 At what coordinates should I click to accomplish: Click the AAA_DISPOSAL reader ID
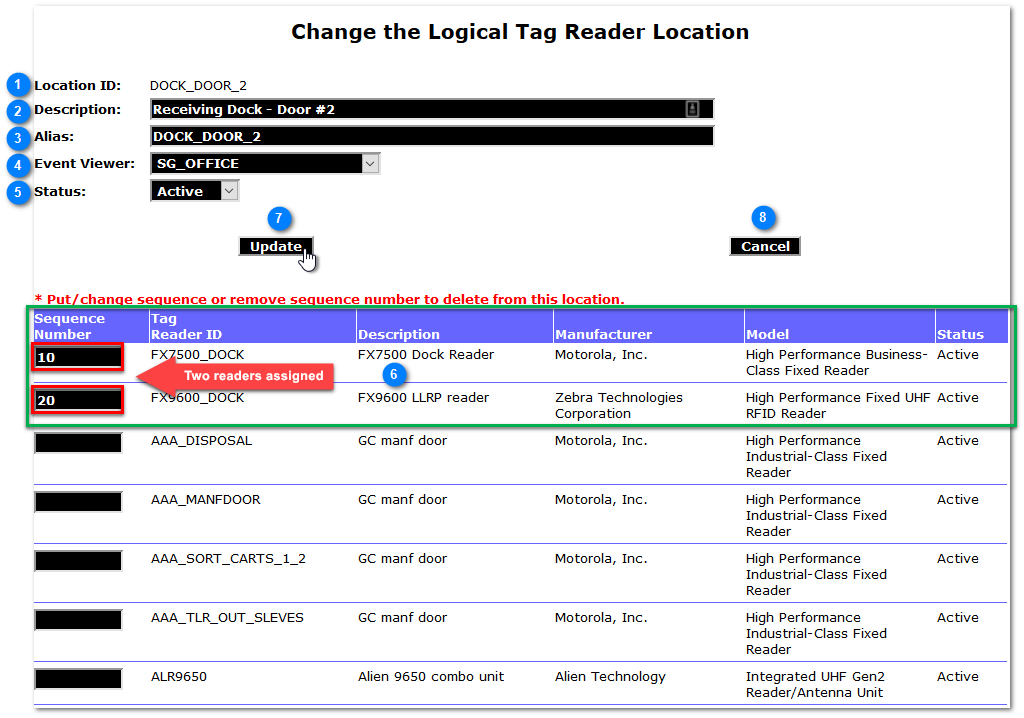(x=201, y=440)
